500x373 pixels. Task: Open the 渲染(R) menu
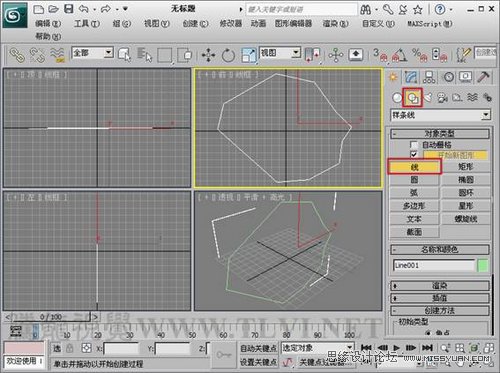pyautogui.click(x=336, y=24)
